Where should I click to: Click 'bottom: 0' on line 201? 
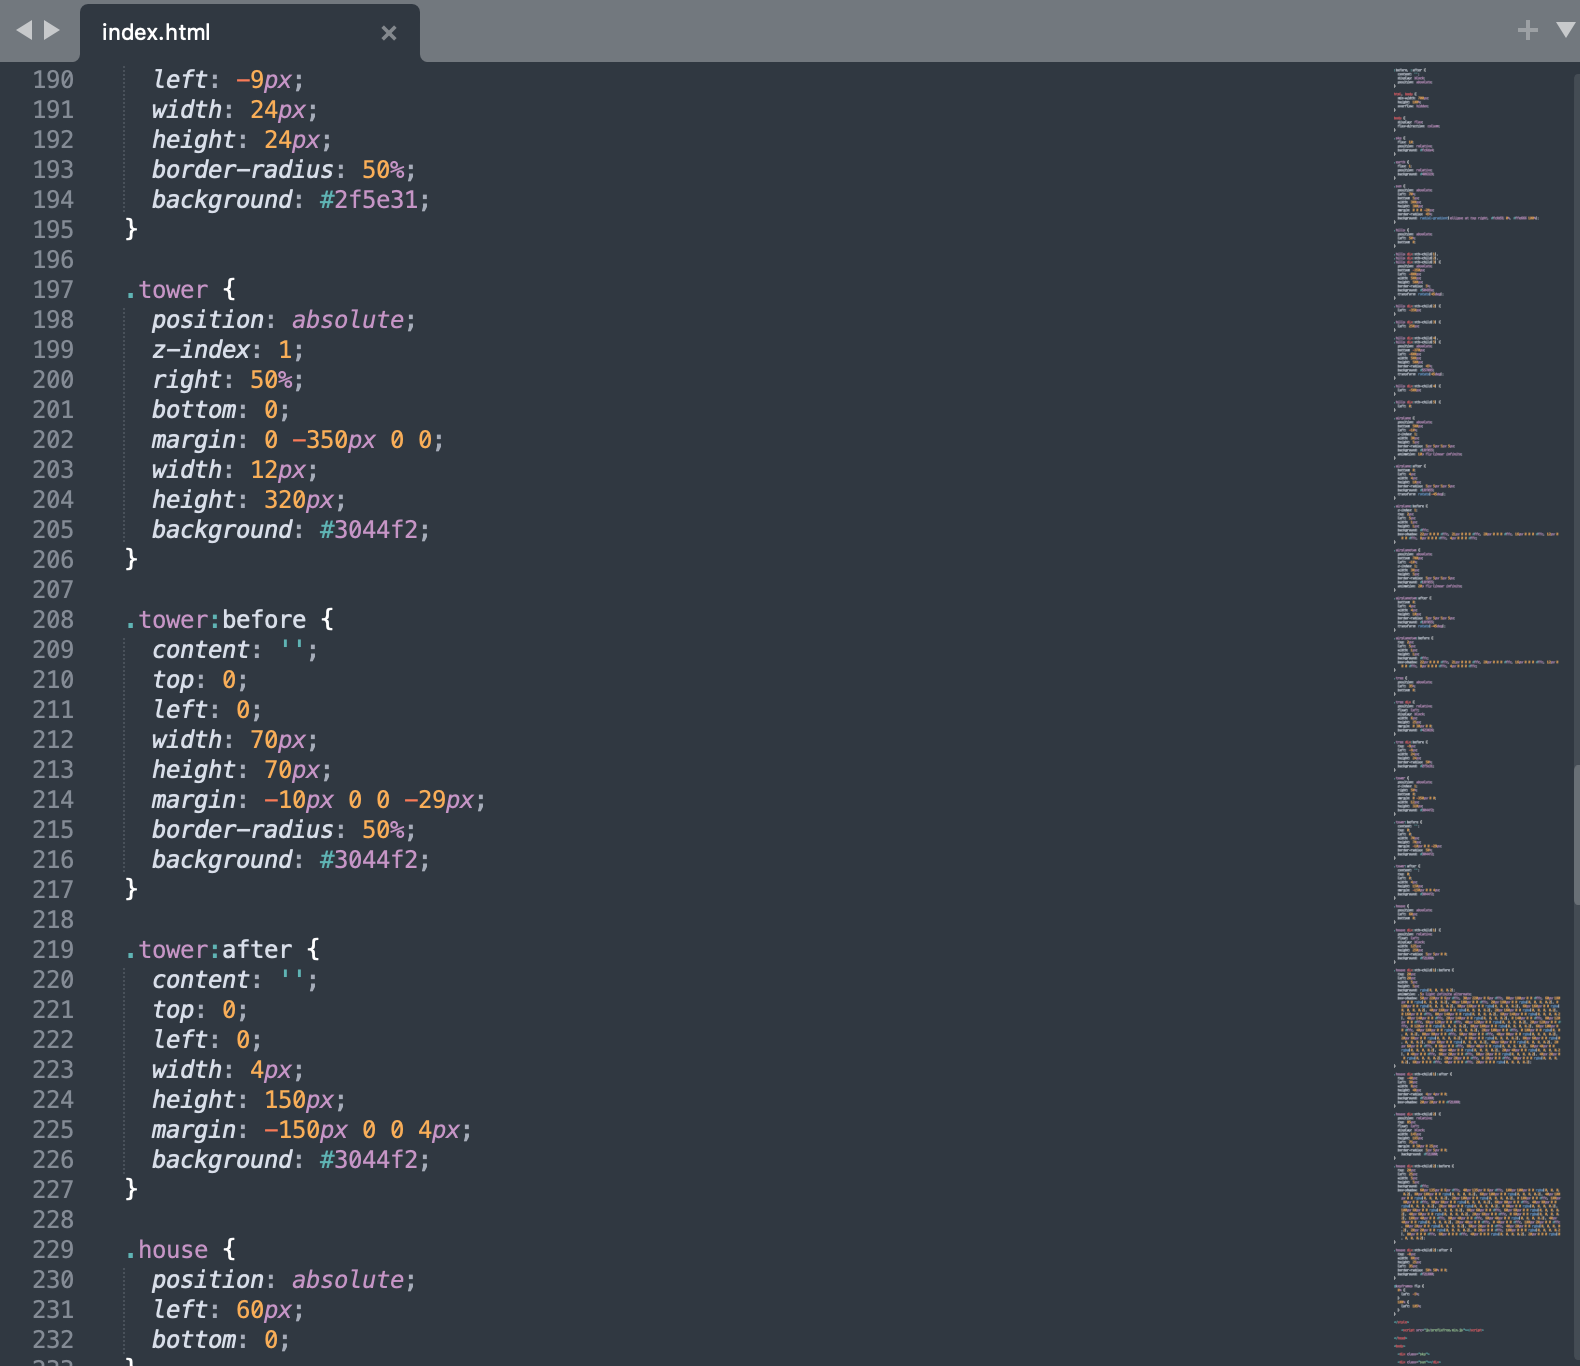tap(215, 410)
